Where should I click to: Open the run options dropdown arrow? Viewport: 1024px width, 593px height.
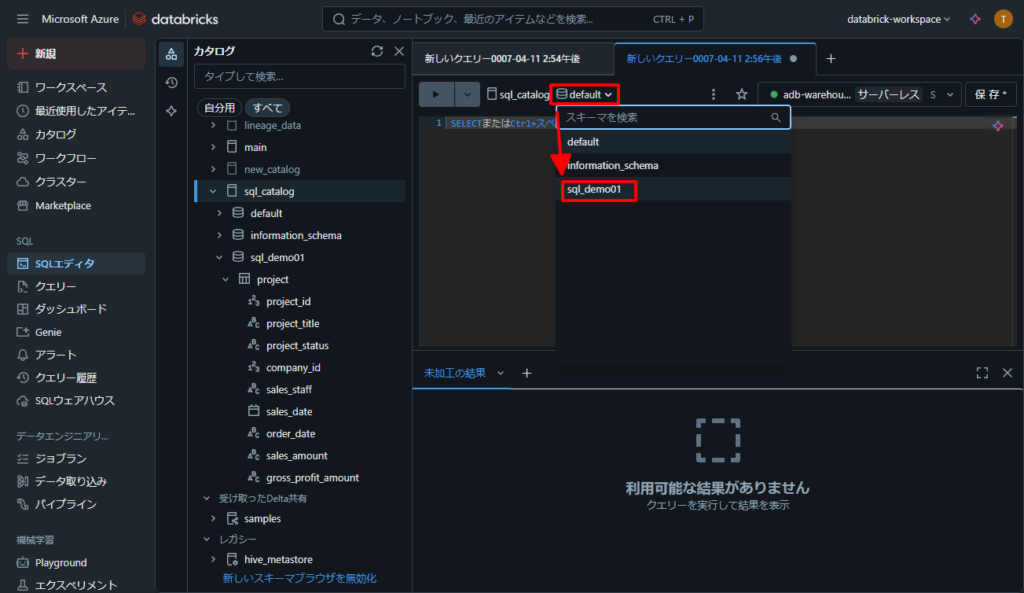click(467, 95)
